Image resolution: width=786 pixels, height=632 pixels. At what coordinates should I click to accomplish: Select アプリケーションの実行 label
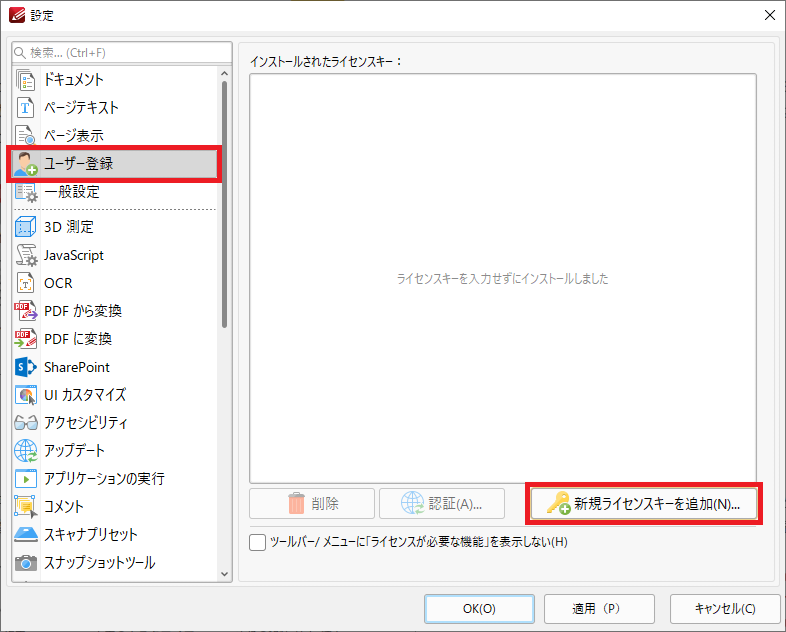pos(104,479)
